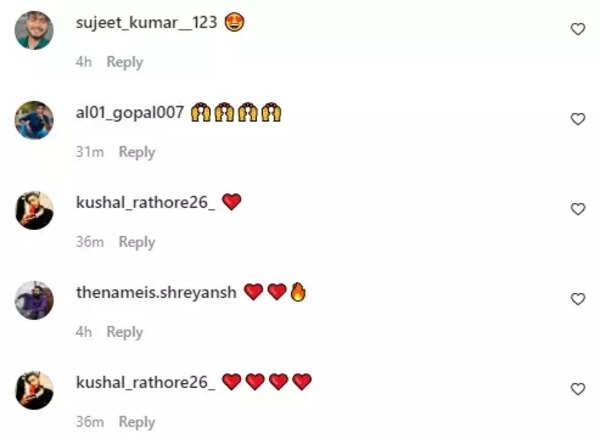Viewport: 600px width, 439px height.
Task: Click the 31m timestamp on al01_gopal007's comment
Action: pos(90,152)
